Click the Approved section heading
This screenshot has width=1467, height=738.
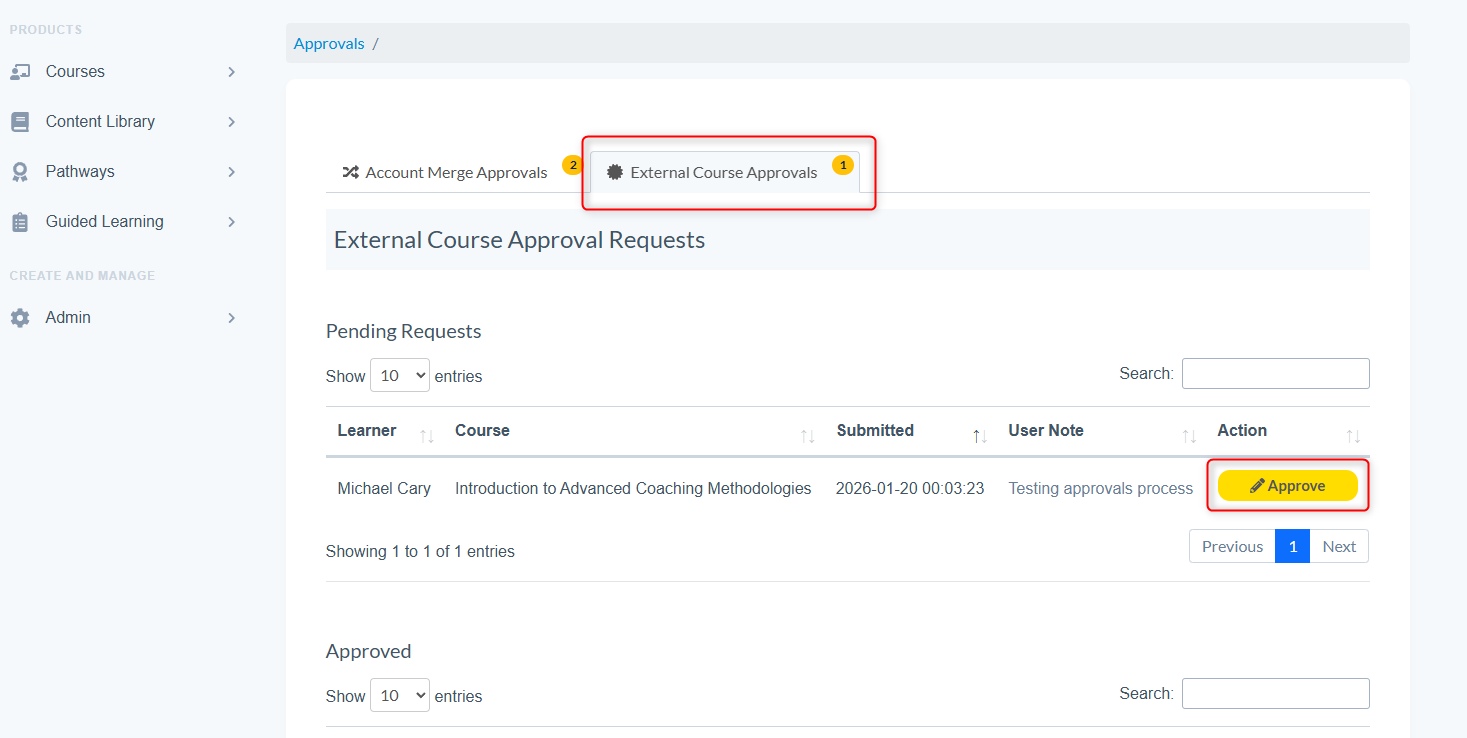coord(369,651)
